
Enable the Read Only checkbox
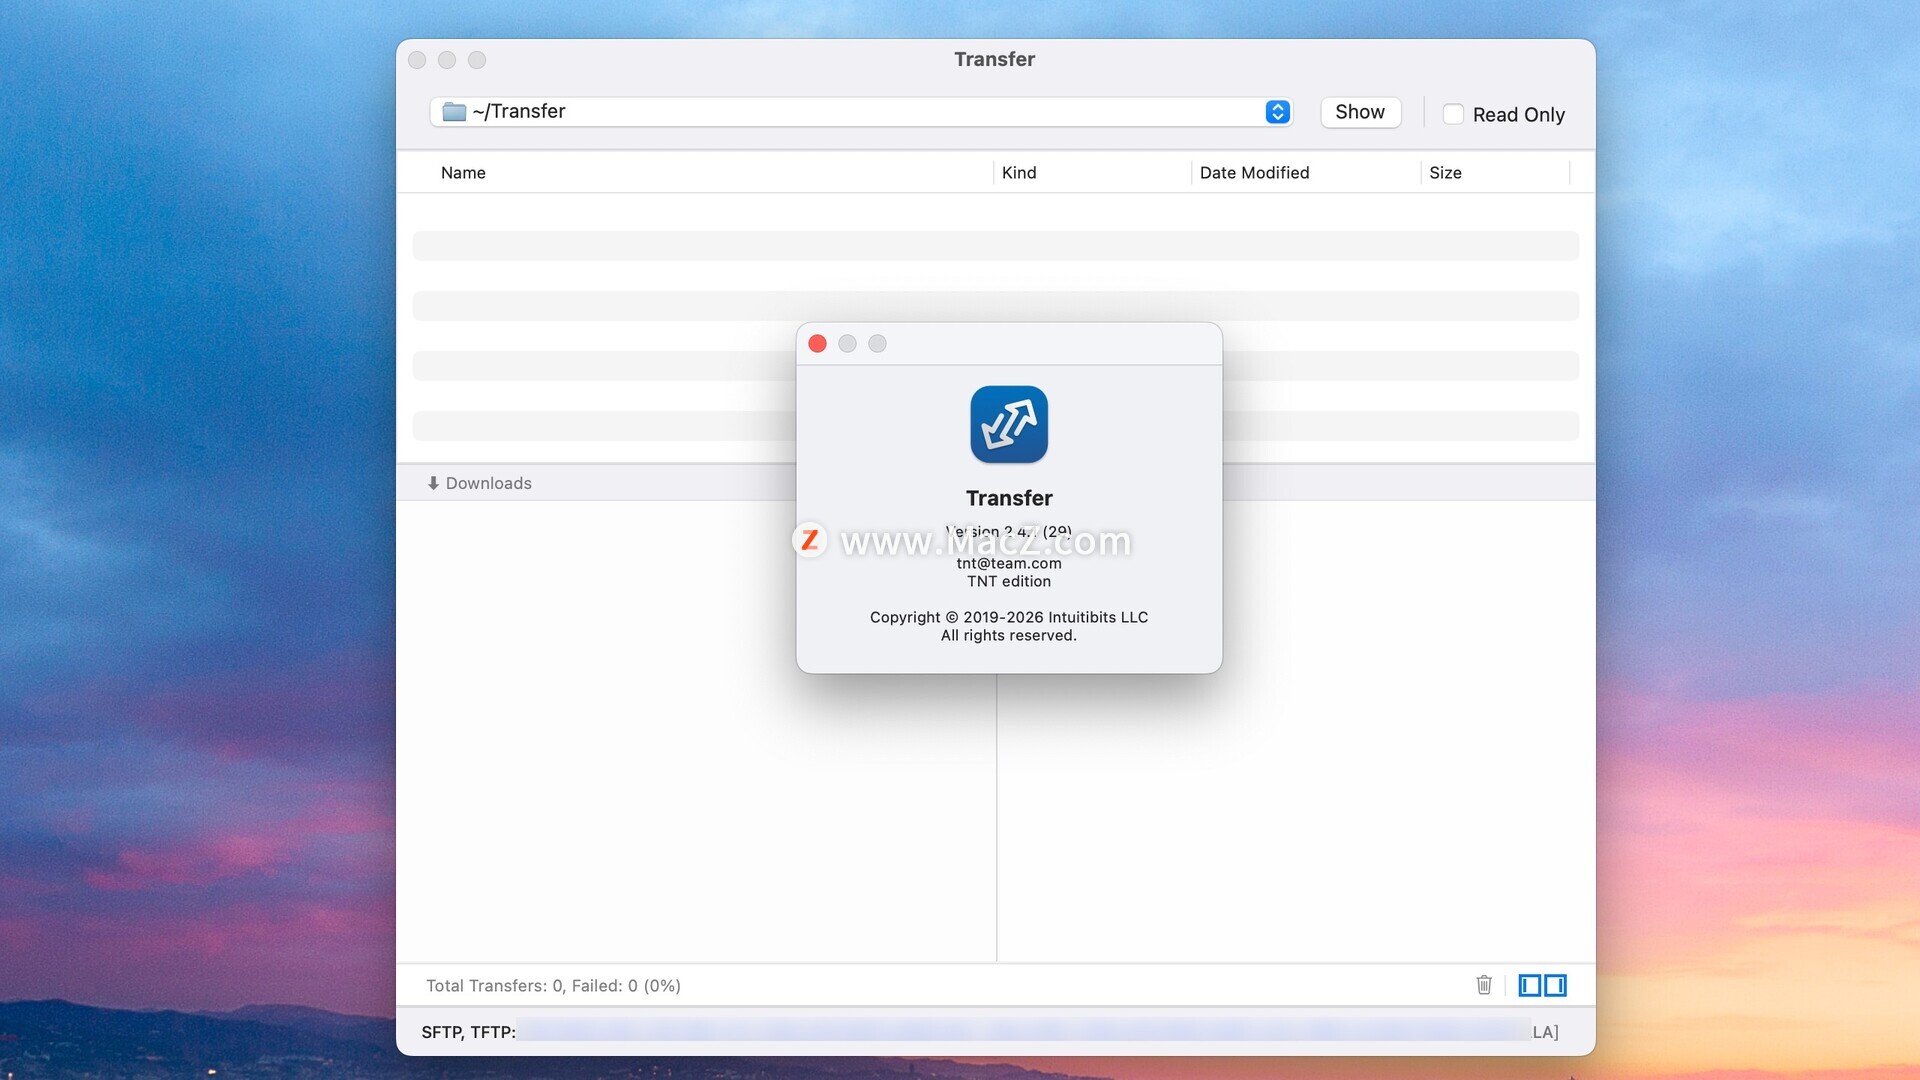click(1453, 114)
